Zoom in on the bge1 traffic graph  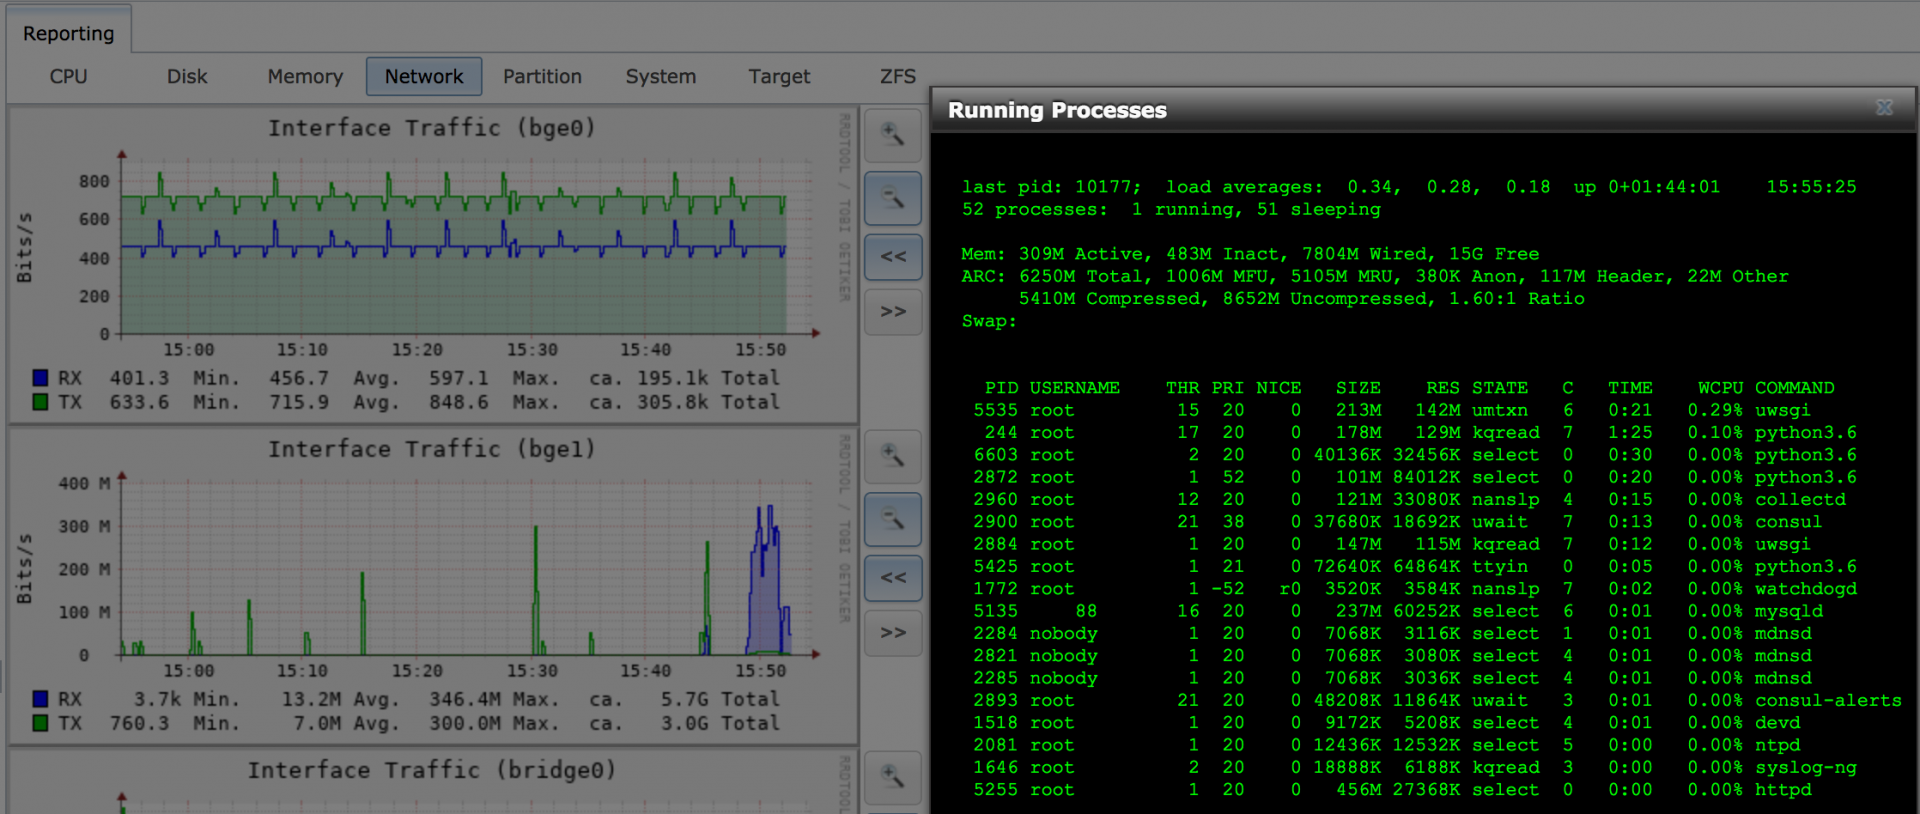[893, 457]
